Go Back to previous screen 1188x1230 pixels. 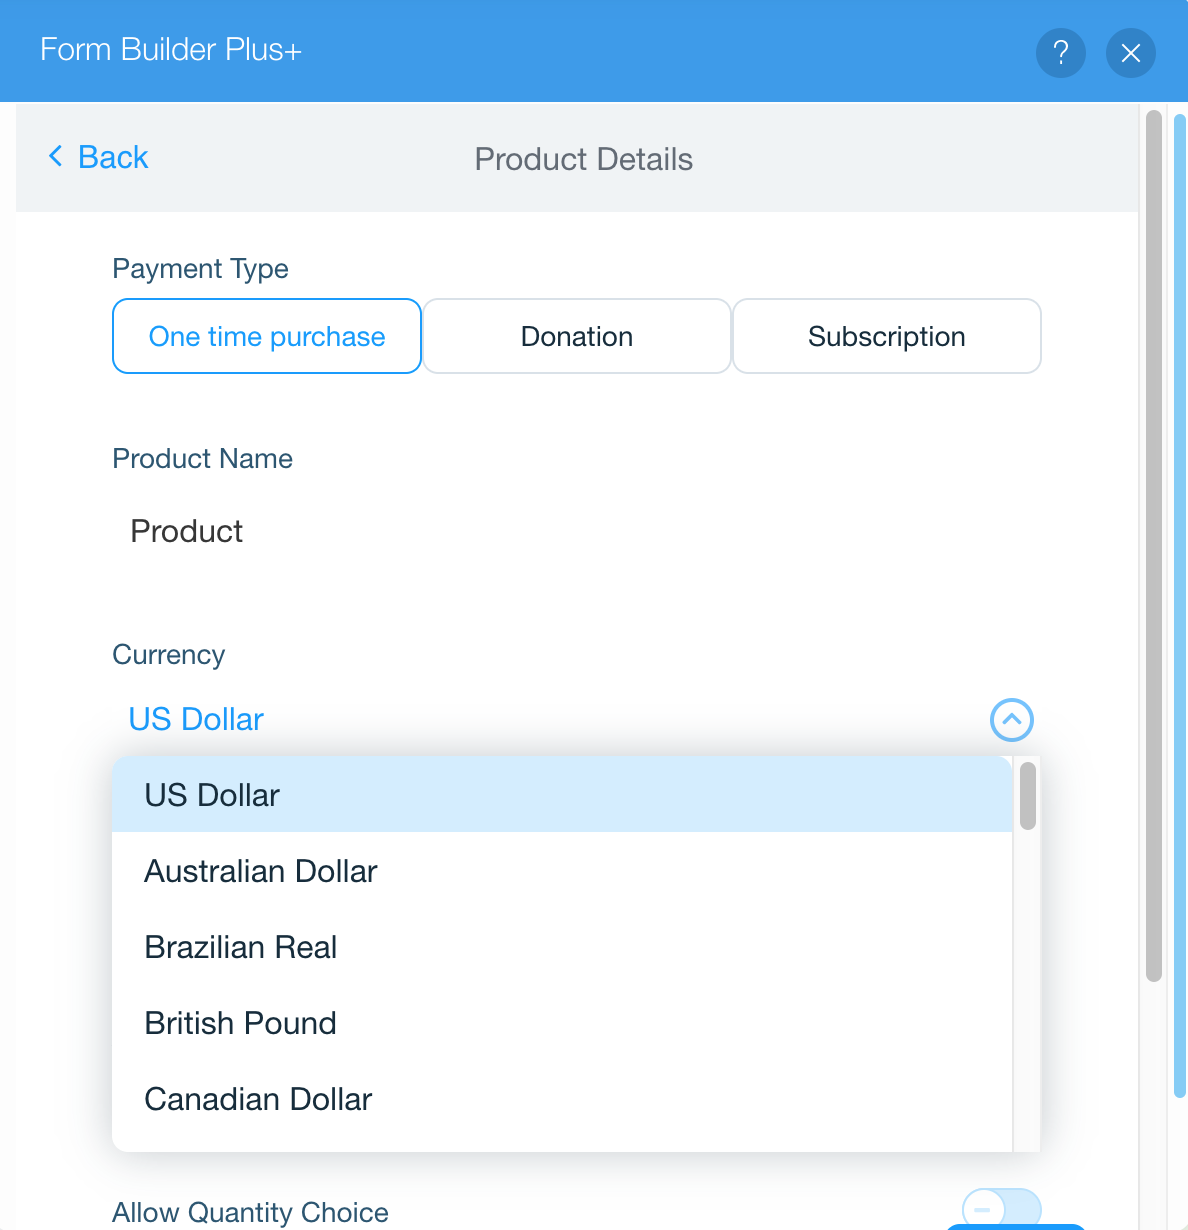tap(98, 157)
